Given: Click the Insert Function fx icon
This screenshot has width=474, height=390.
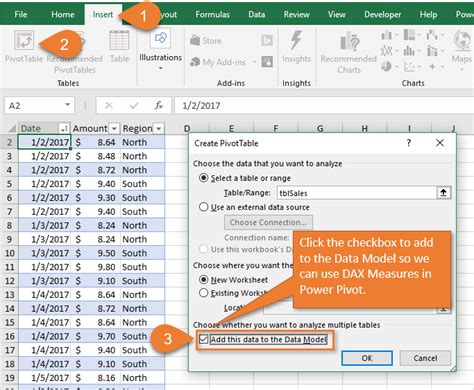Looking at the screenshot, I should click(159, 106).
